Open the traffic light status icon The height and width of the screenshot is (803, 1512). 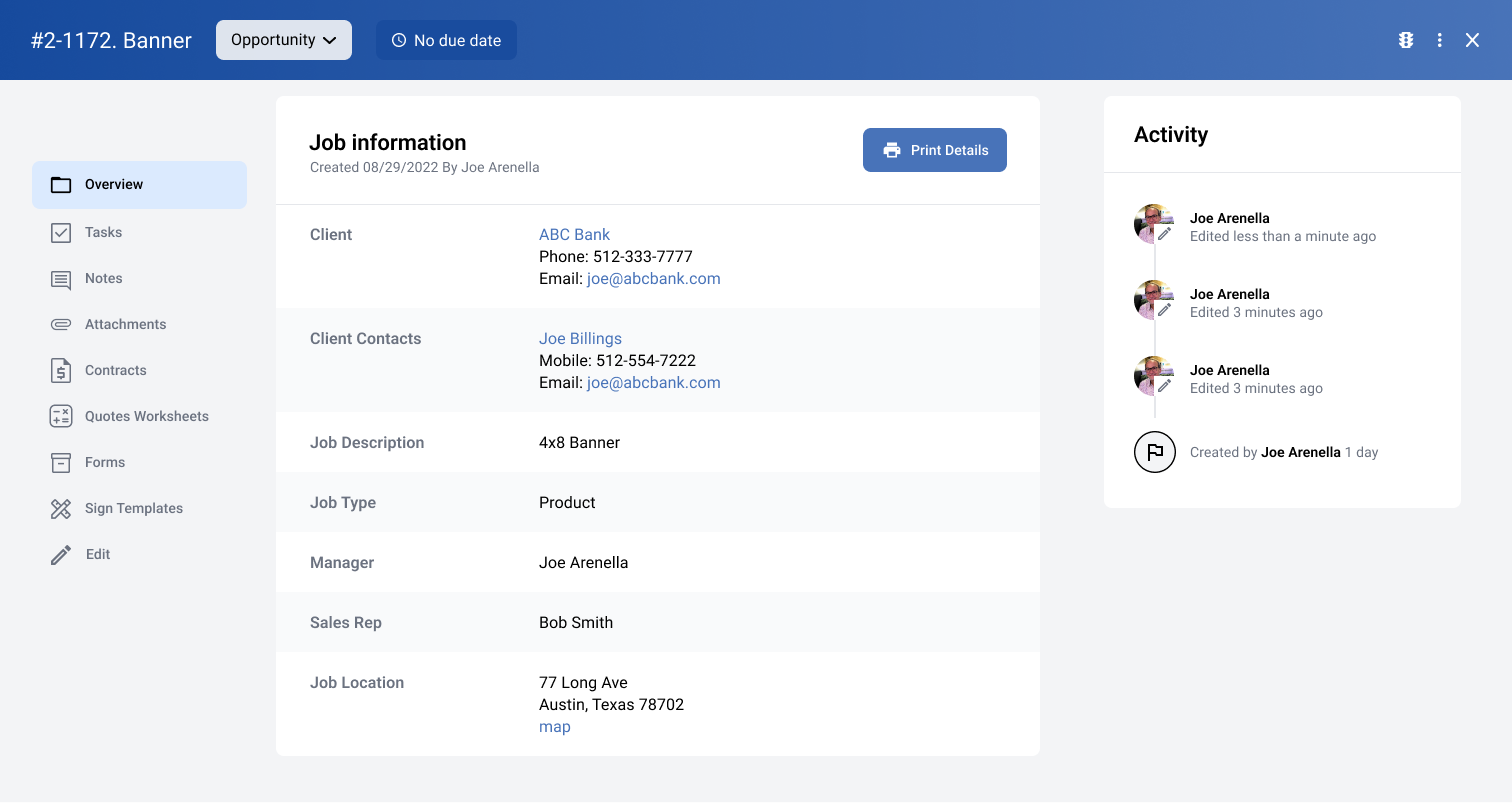(x=1406, y=40)
